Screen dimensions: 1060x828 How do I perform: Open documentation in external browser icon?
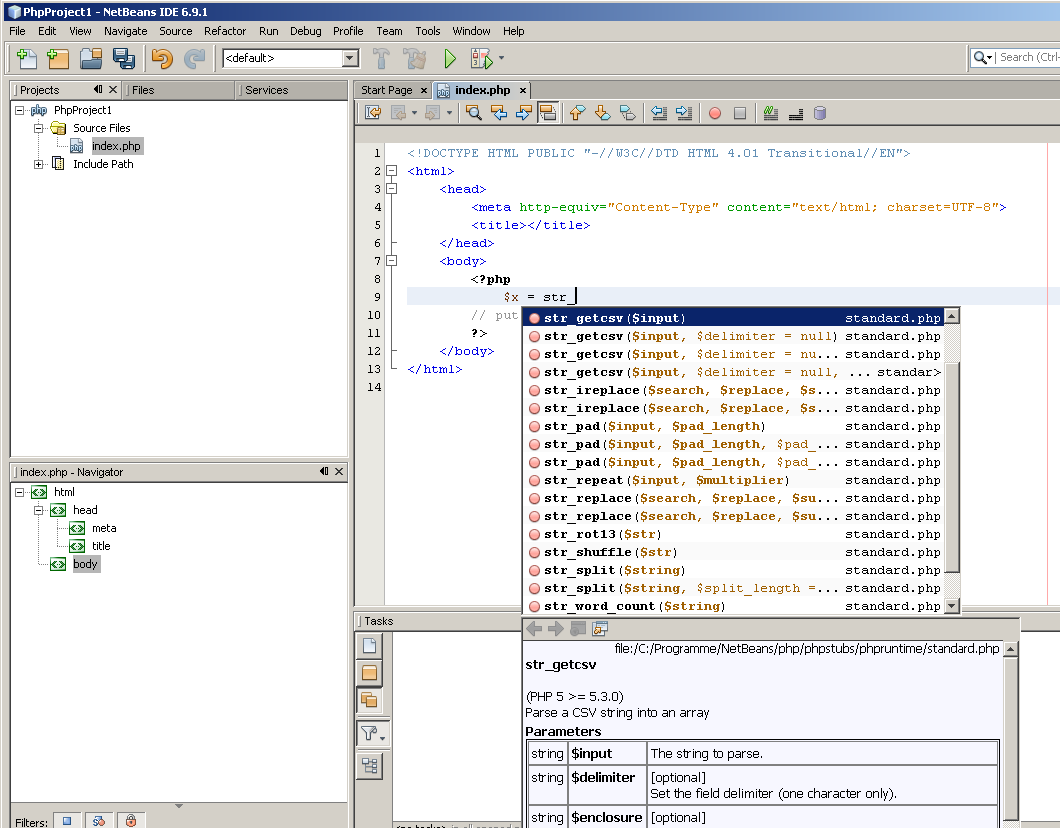pos(600,629)
